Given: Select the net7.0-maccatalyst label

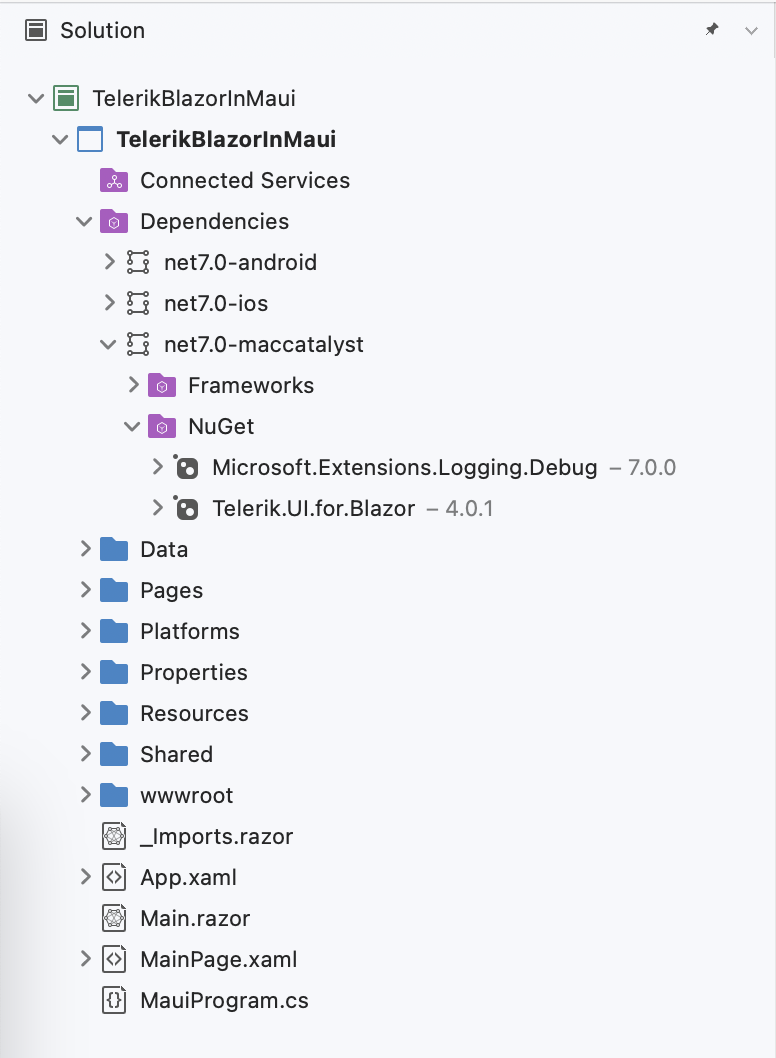Looking at the screenshot, I should (264, 345).
